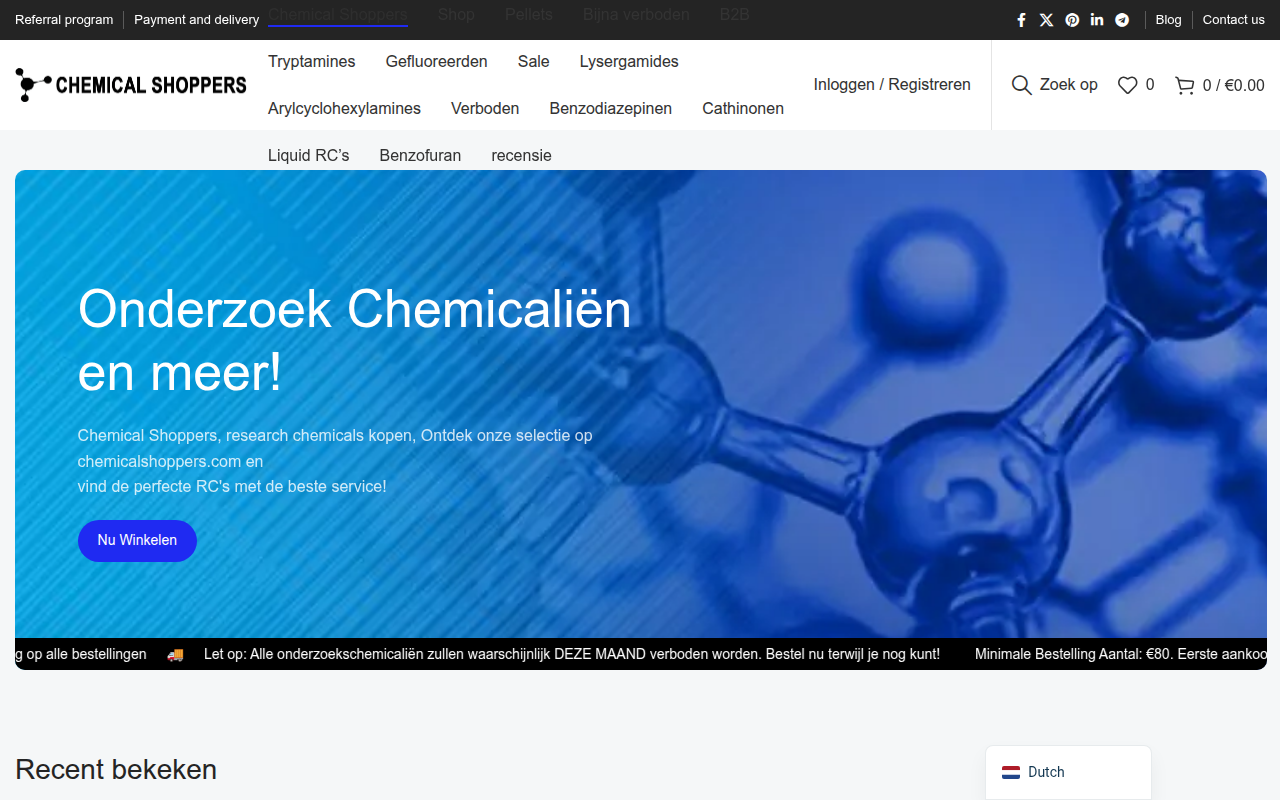The height and width of the screenshot is (800, 1280).
Task: Open the Sale menu item
Action: click(x=533, y=62)
